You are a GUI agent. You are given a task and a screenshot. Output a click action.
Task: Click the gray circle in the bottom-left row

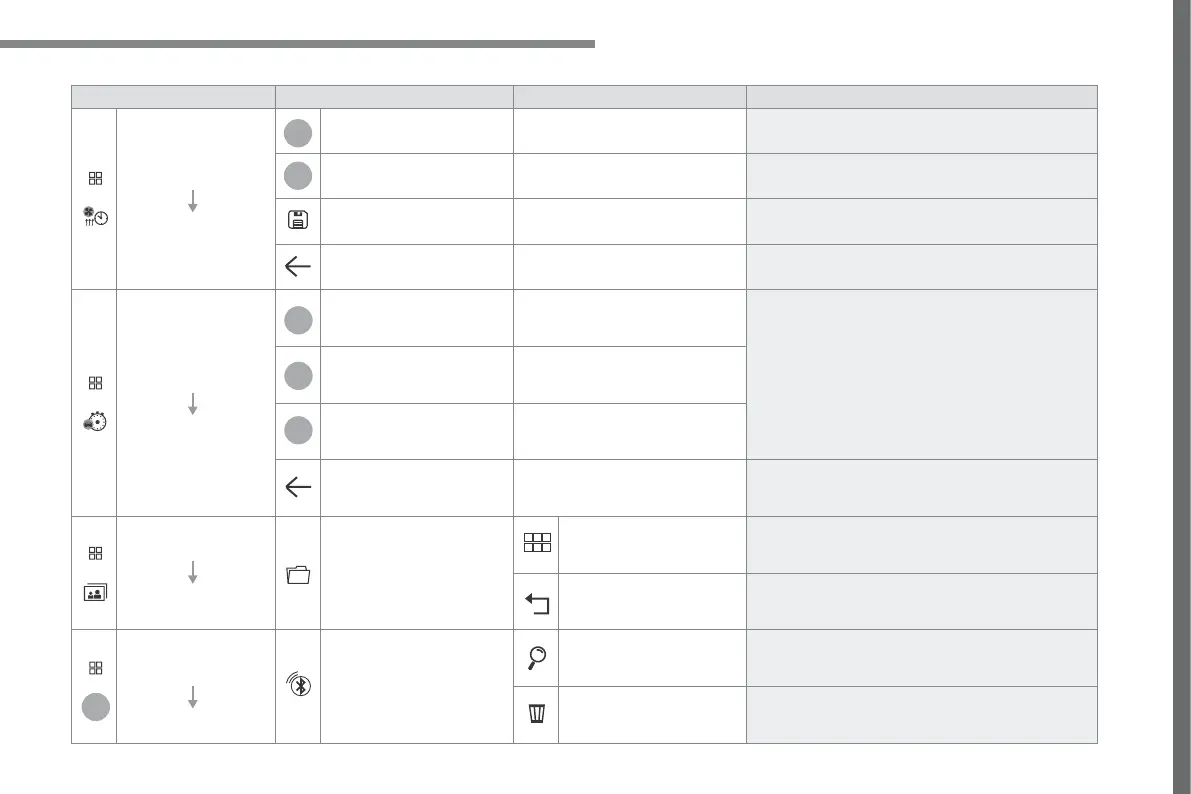(95, 706)
